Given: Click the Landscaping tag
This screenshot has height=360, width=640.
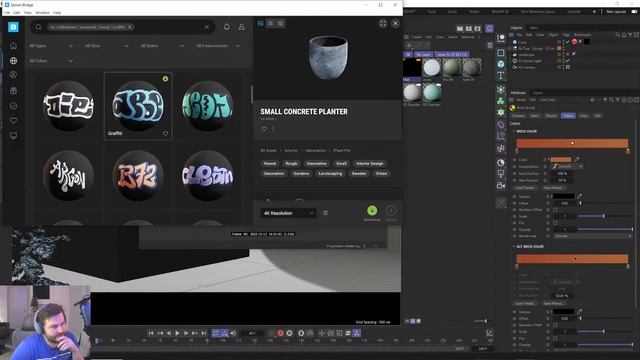Looking at the screenshot, I should point(330,173).
